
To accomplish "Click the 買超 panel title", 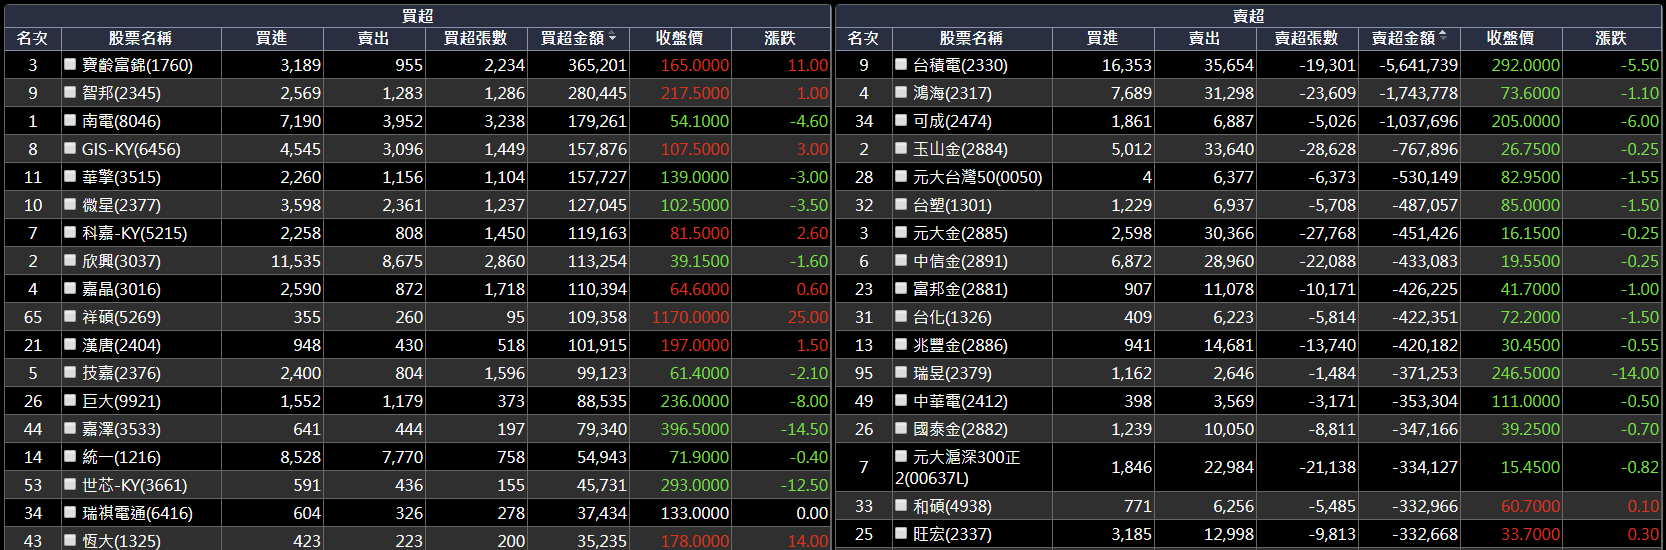I will pos(417,15).
